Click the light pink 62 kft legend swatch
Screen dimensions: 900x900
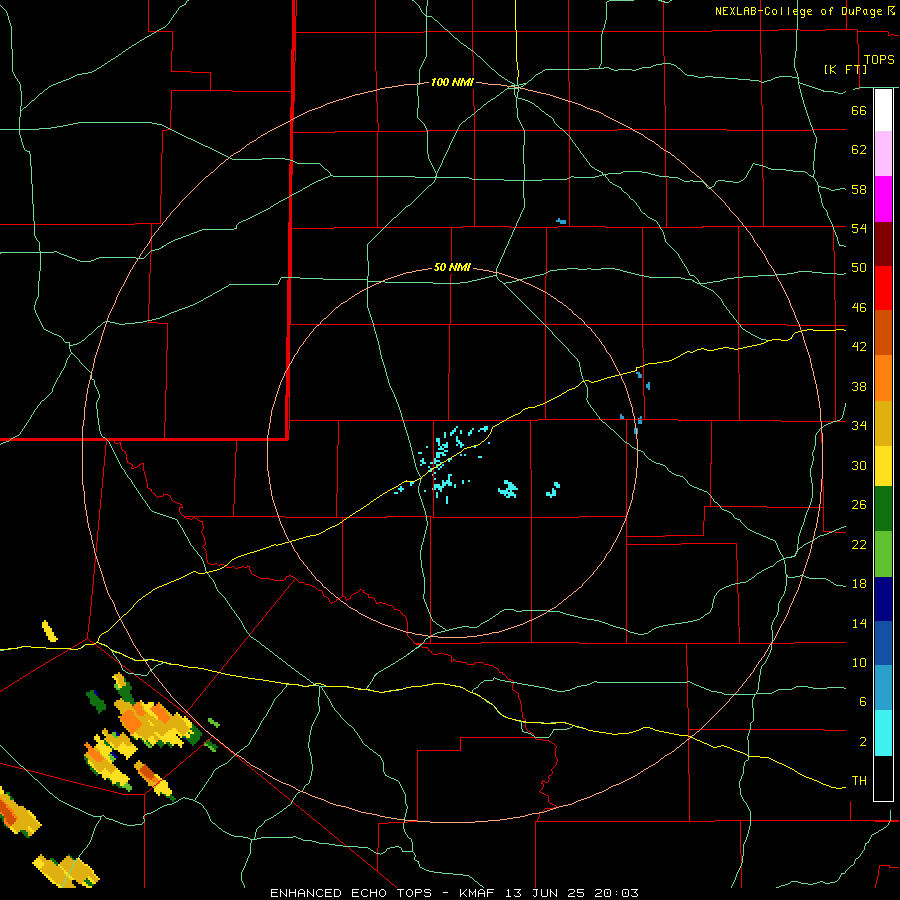(x=883, y=154)
